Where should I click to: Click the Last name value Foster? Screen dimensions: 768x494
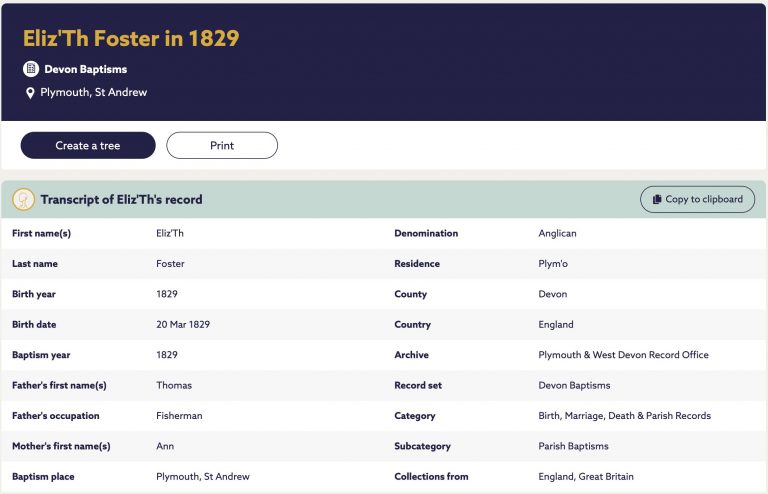click(170, 264)
